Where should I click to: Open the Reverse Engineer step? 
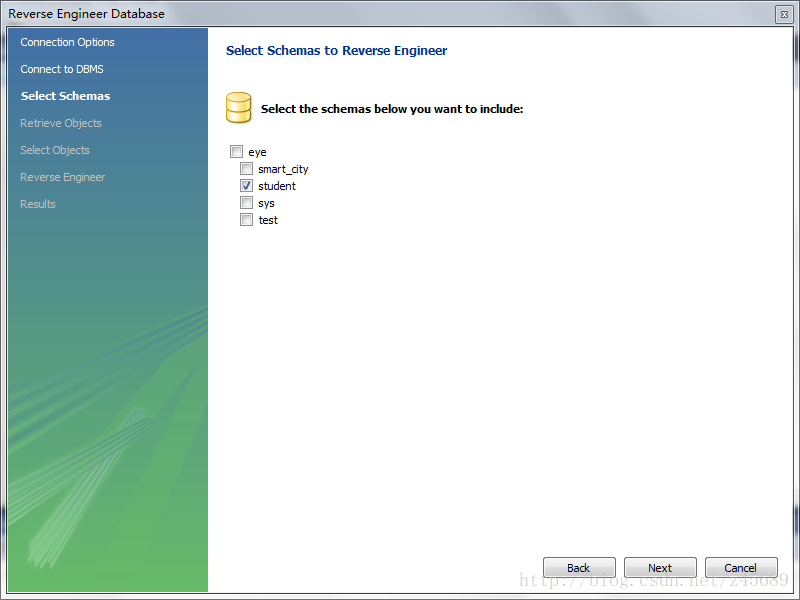[x=63, y=177]
